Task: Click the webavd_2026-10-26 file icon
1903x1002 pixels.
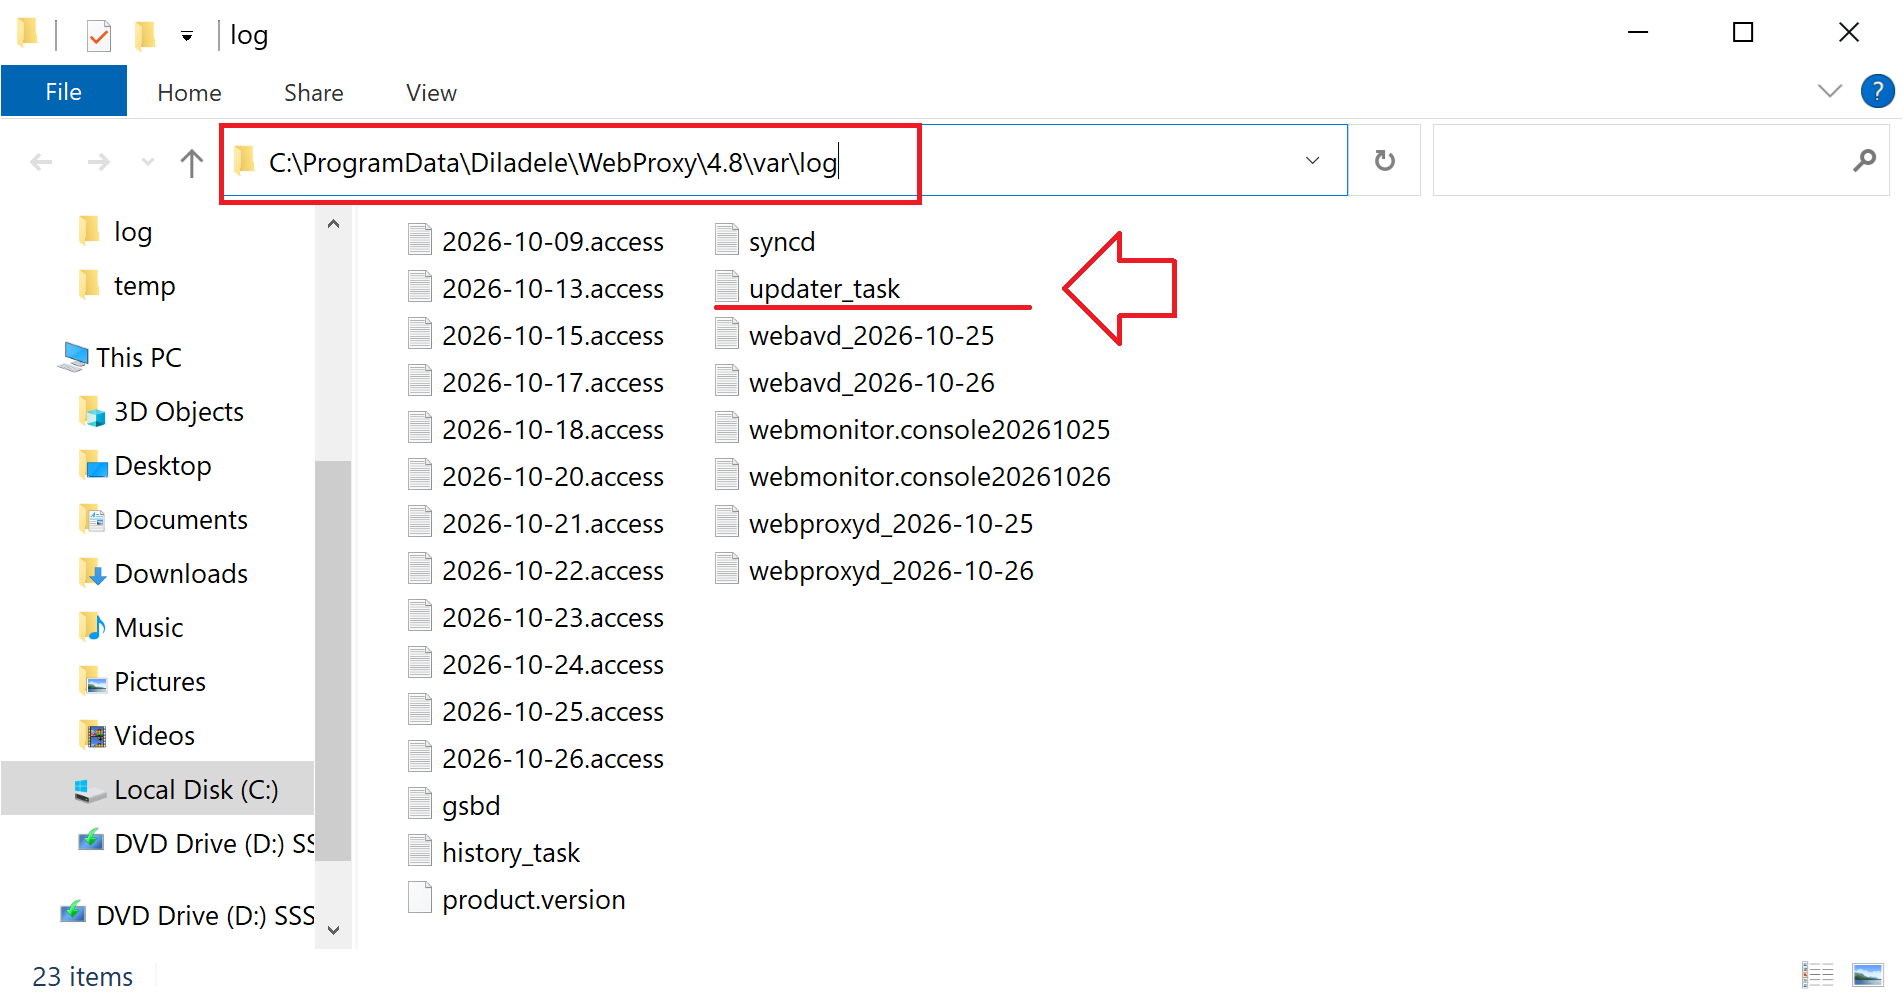Action: coord(727,381)
